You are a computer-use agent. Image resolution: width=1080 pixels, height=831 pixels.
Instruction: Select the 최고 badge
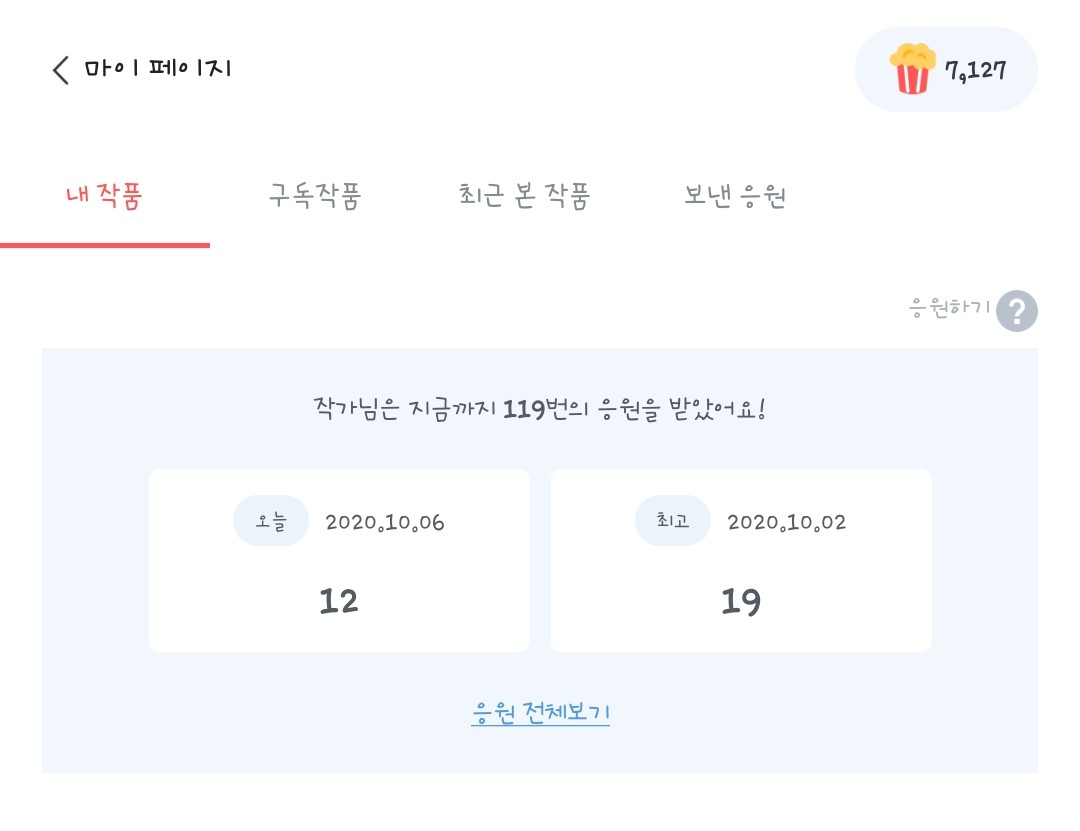tap(672, 522)
